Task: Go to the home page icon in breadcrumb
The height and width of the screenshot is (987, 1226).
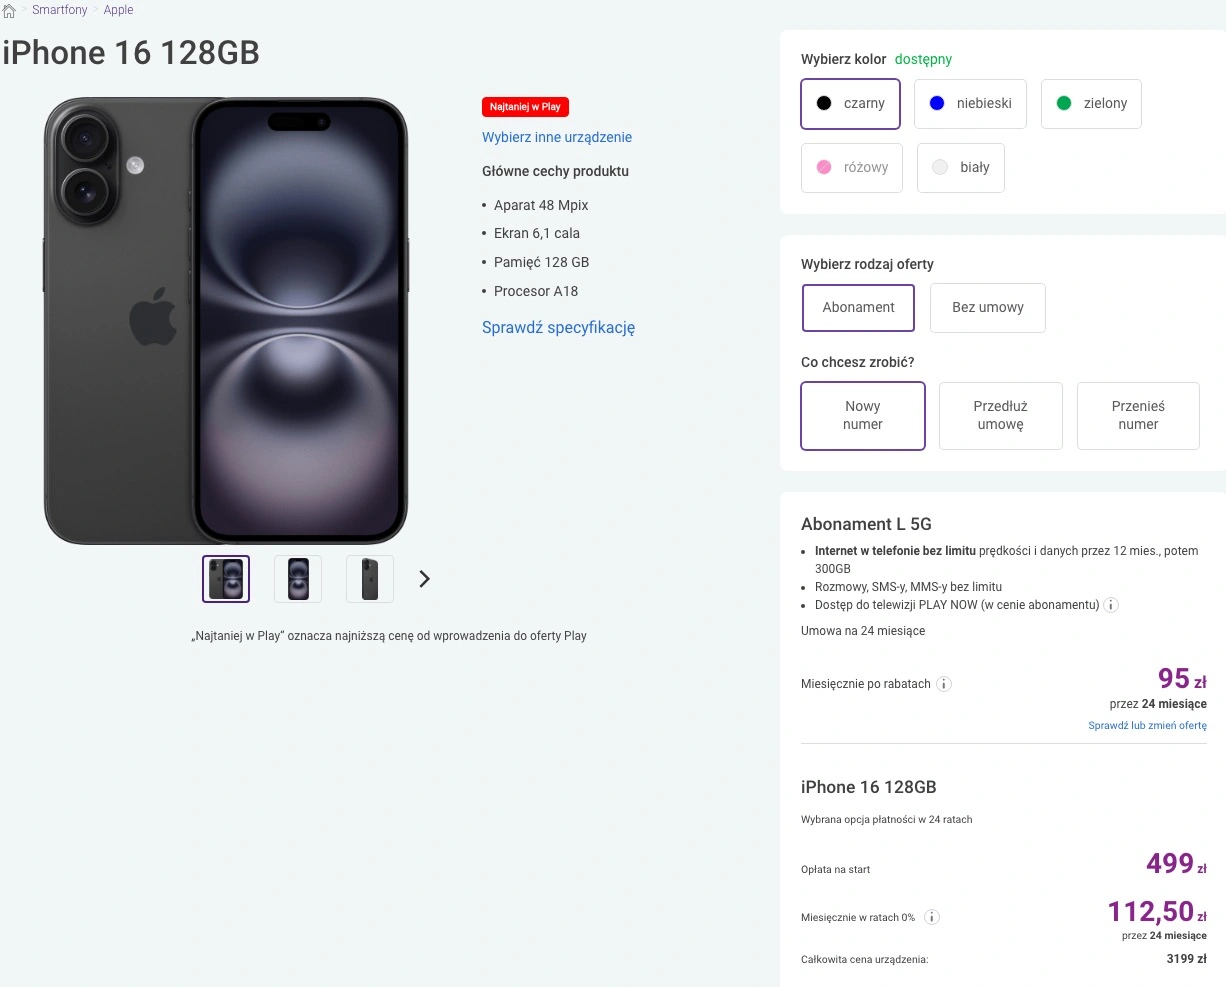Action: pos(9,11)
